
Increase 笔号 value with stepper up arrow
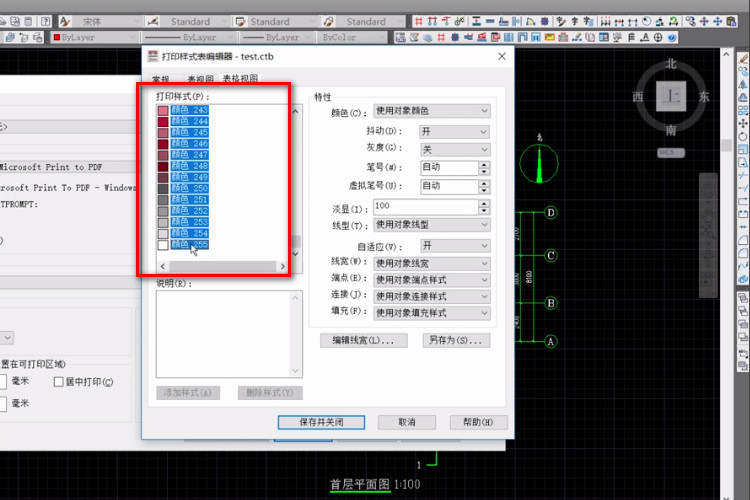(x=484, y=165)
